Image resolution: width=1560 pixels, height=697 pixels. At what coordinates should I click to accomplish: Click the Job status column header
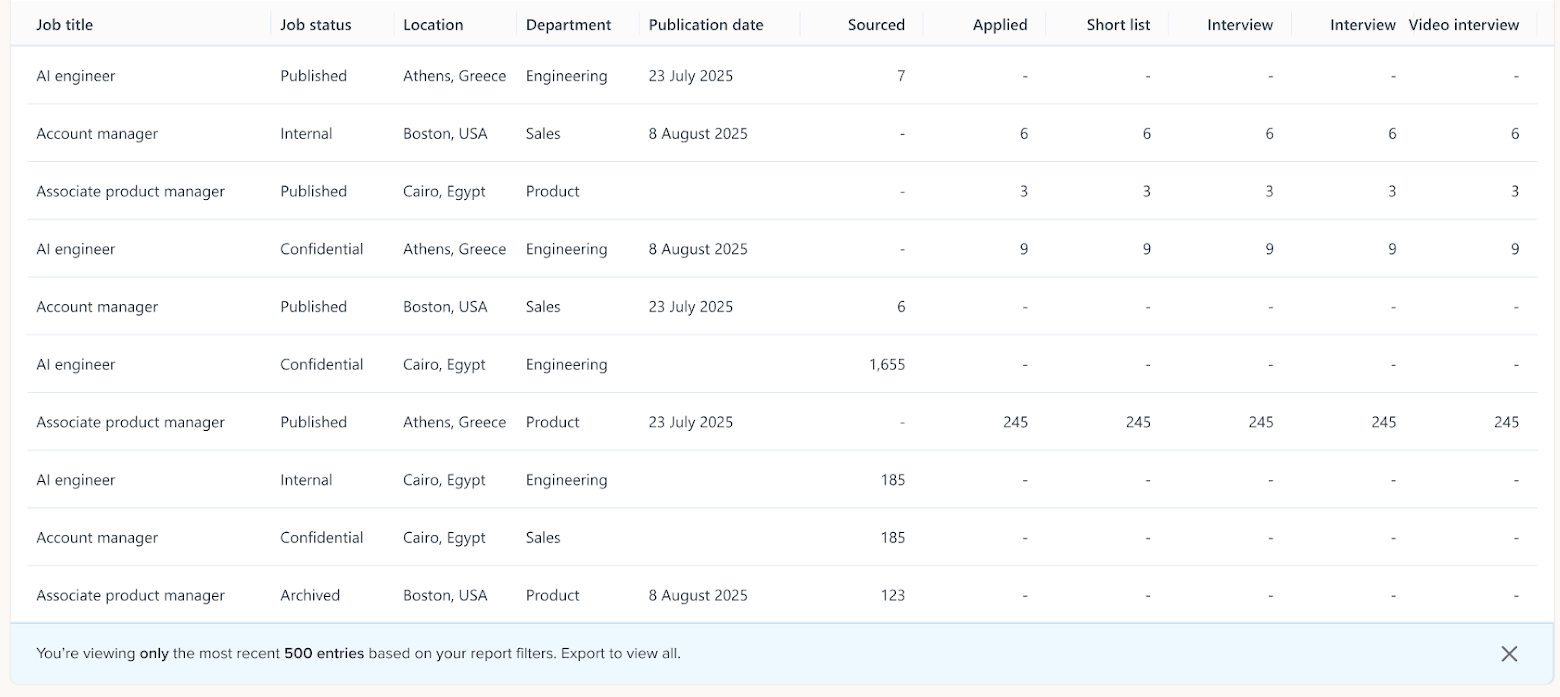[x=316, y=25]
